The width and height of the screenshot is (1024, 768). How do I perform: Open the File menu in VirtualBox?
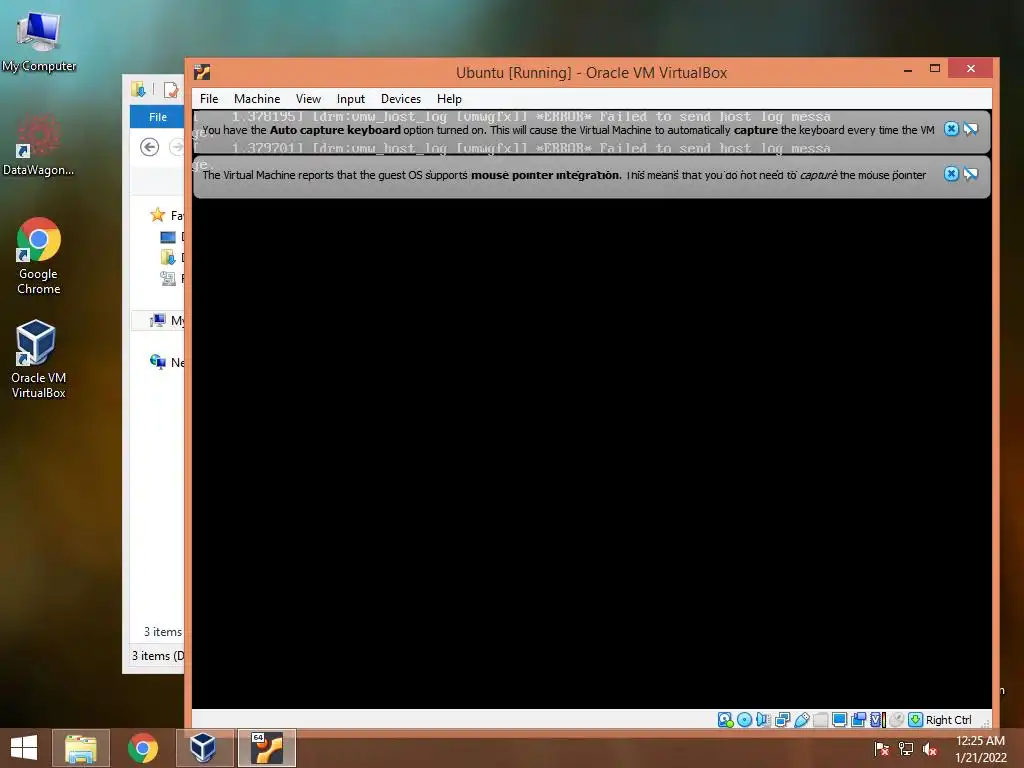coord(209,99)
